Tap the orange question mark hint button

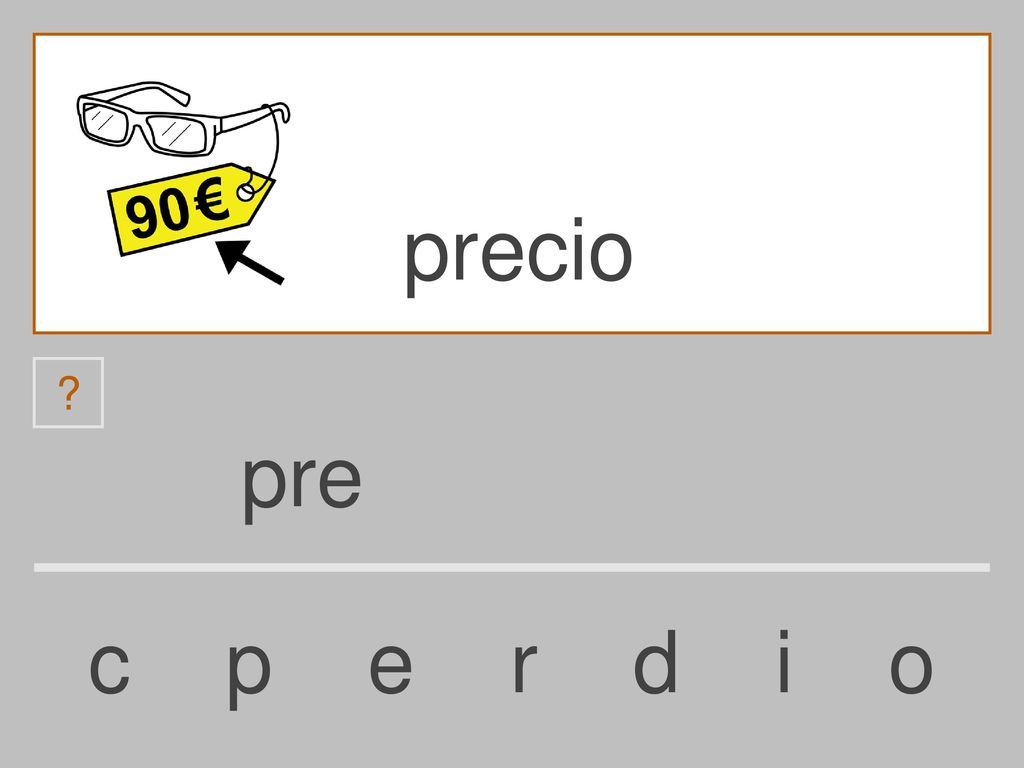click(x=68, y=392)
